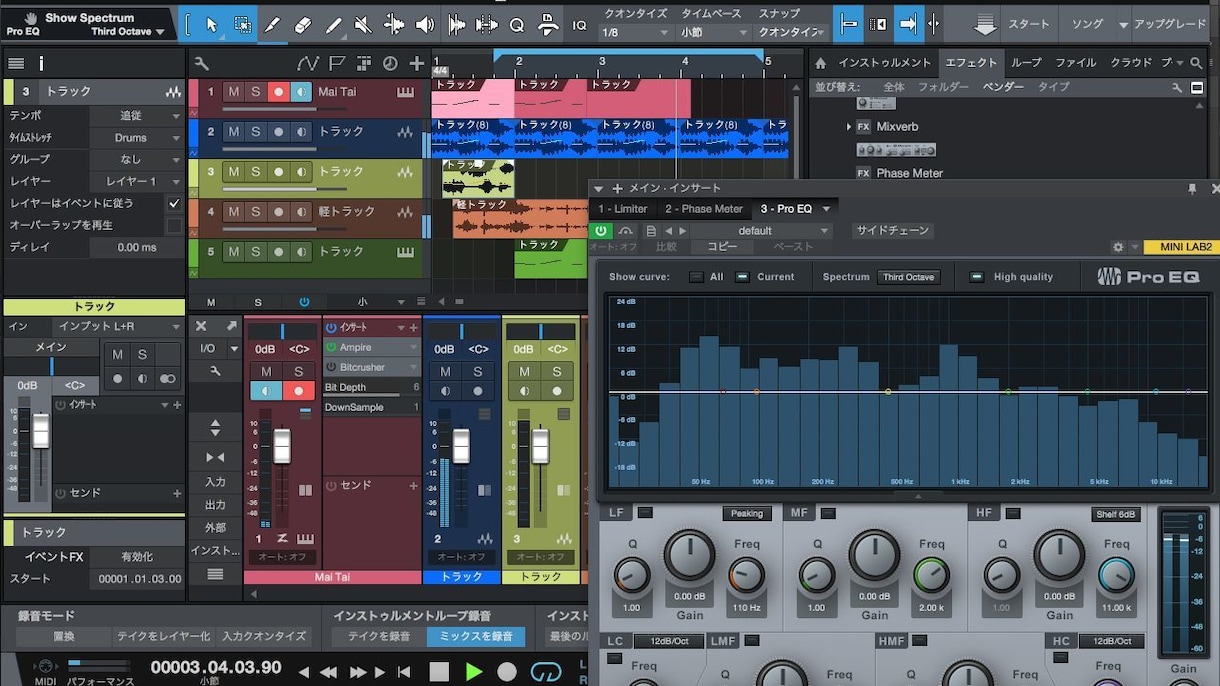Open the インストゥルメント browser tab
This screenshot has width=1220, height=686.
point(883,62)
